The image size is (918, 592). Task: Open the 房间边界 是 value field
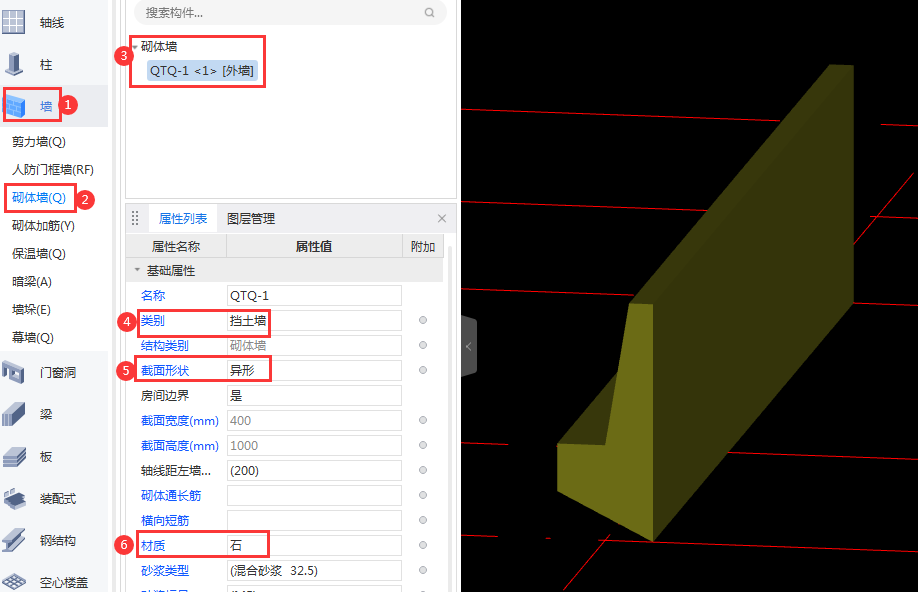coord(314,395)
